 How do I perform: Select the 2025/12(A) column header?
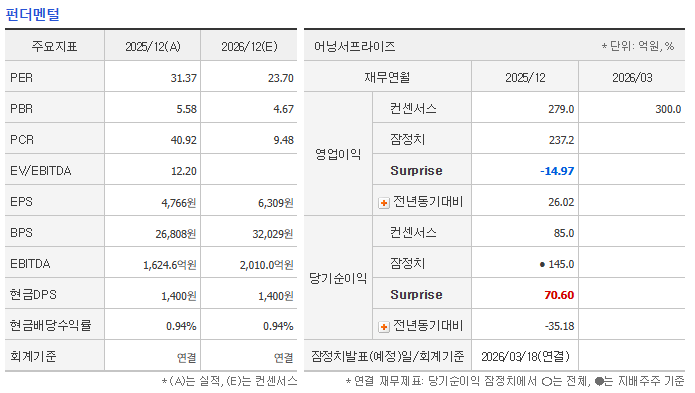[x=152, y=47]
